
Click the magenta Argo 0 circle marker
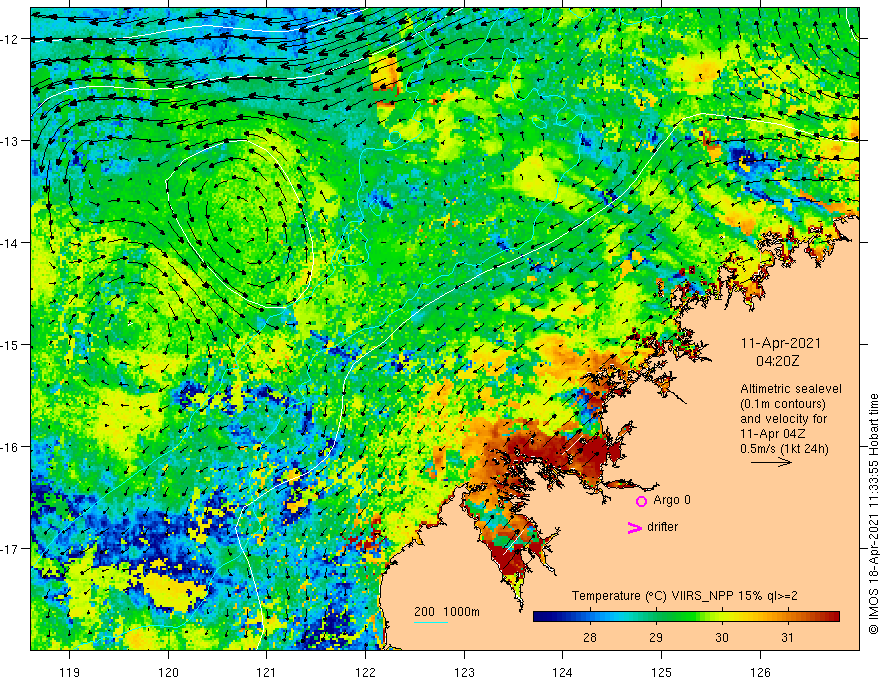641,501
